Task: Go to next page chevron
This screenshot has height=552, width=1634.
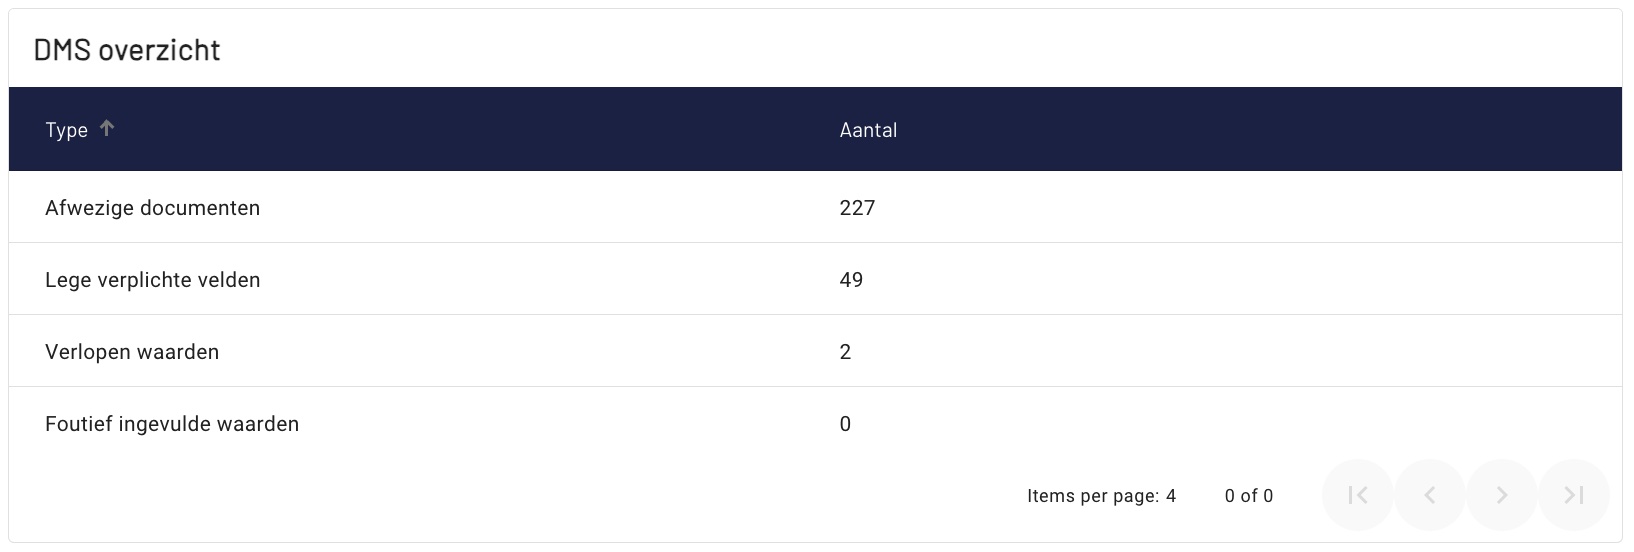Action: click(1501, 495)
